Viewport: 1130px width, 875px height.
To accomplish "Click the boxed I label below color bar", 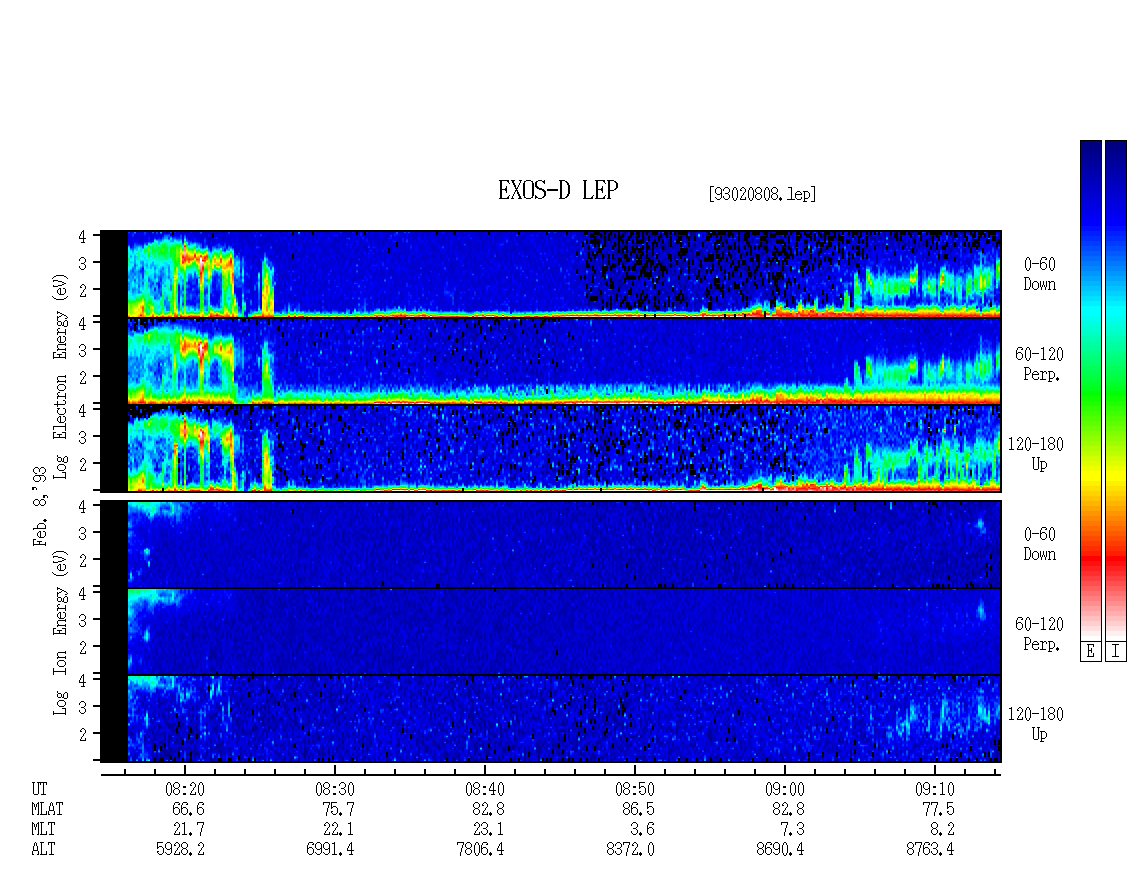I will pos(1116,652).
